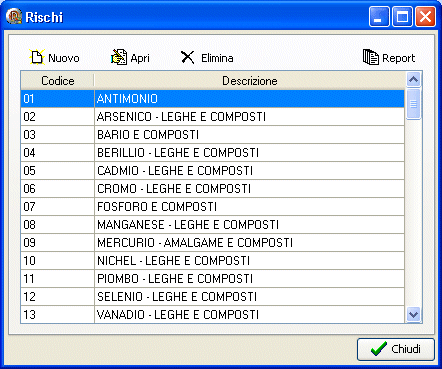Select NICHEL - LEGHE E COMPOSTI row
Viewport: 442px width, 369px height.
click(x=213, y=261)
